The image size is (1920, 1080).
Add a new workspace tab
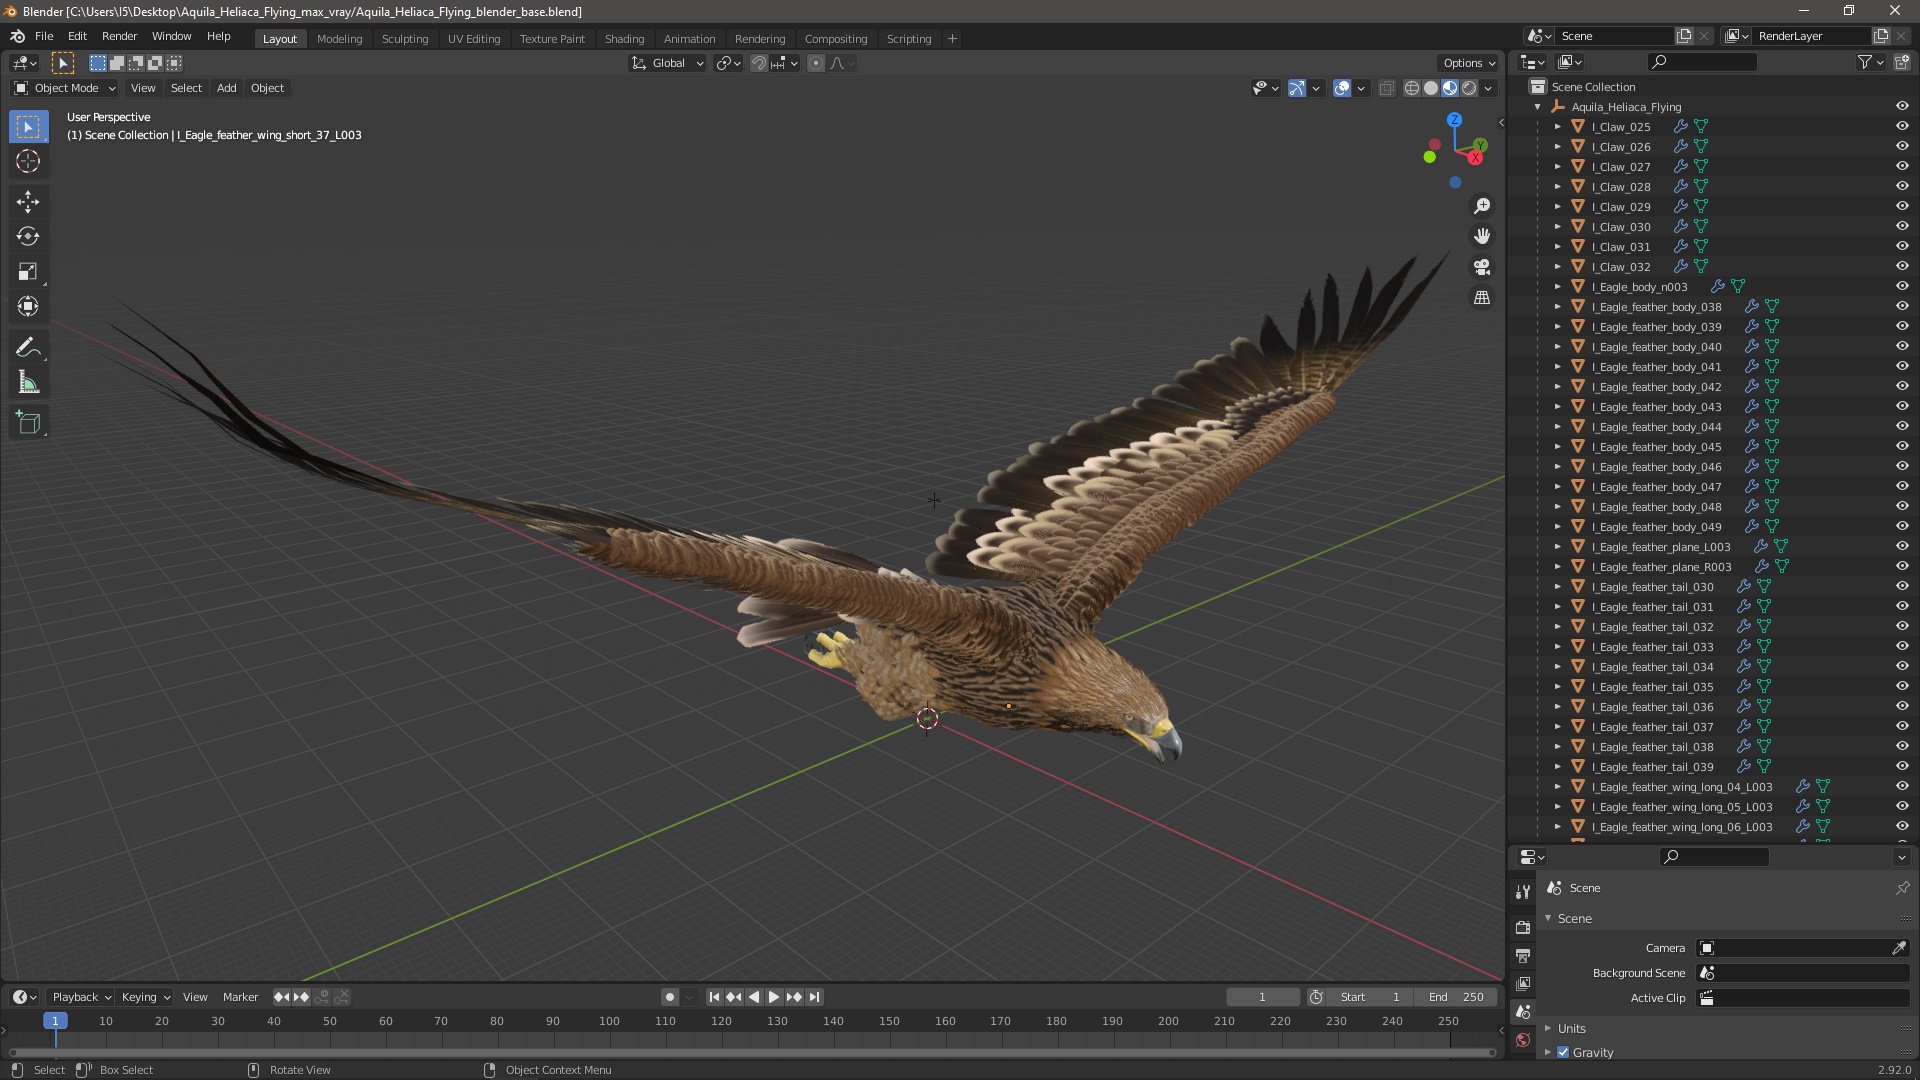pyautogui.click(x=952, y=39)
